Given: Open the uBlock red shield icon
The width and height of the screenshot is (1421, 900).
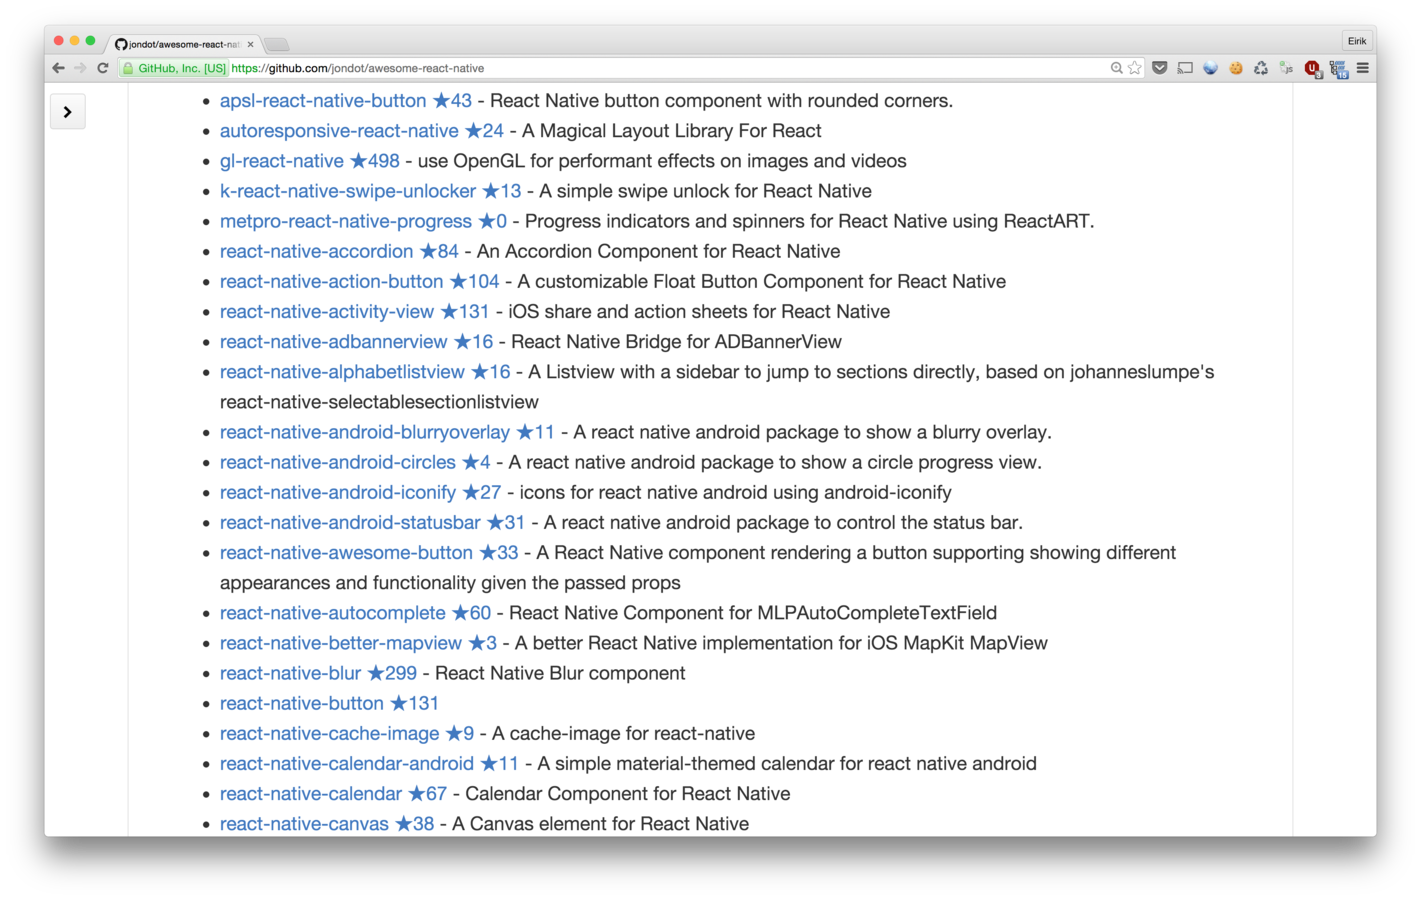Looking at the screenshot, I should click(x=1312, y=68).
